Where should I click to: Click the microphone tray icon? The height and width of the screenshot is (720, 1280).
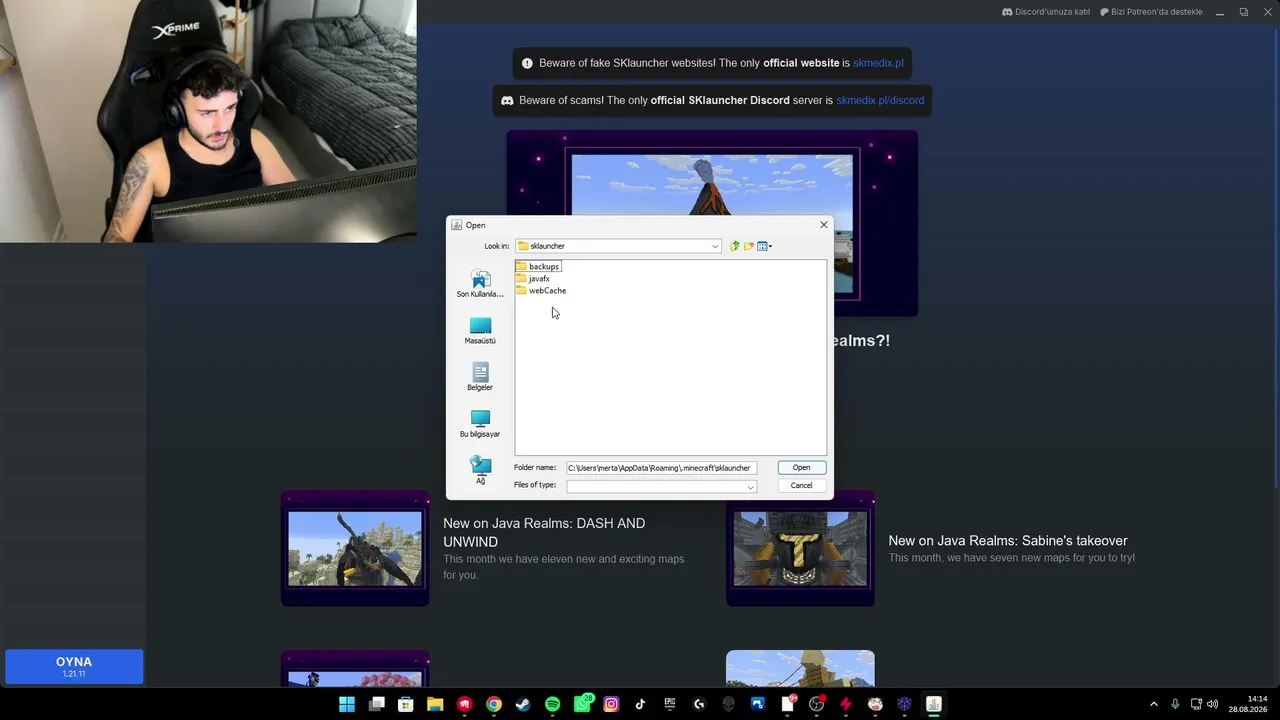pos(1175,704)
